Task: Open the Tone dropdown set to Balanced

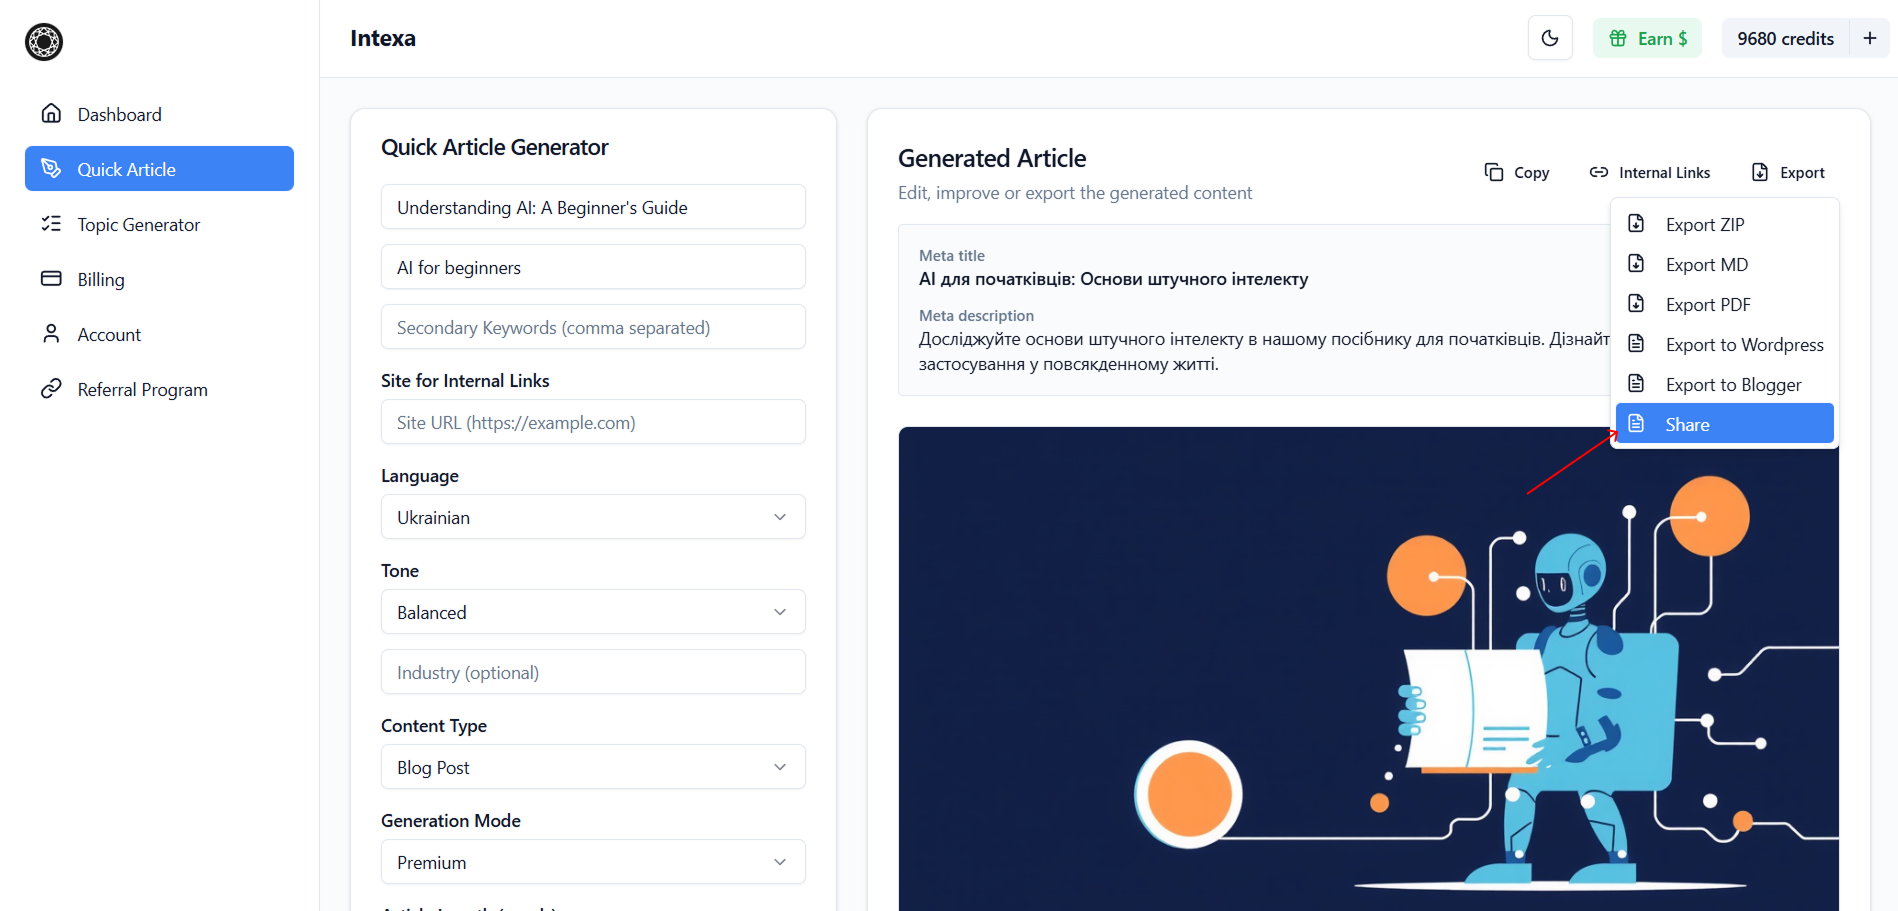Action: pos(593,612)
